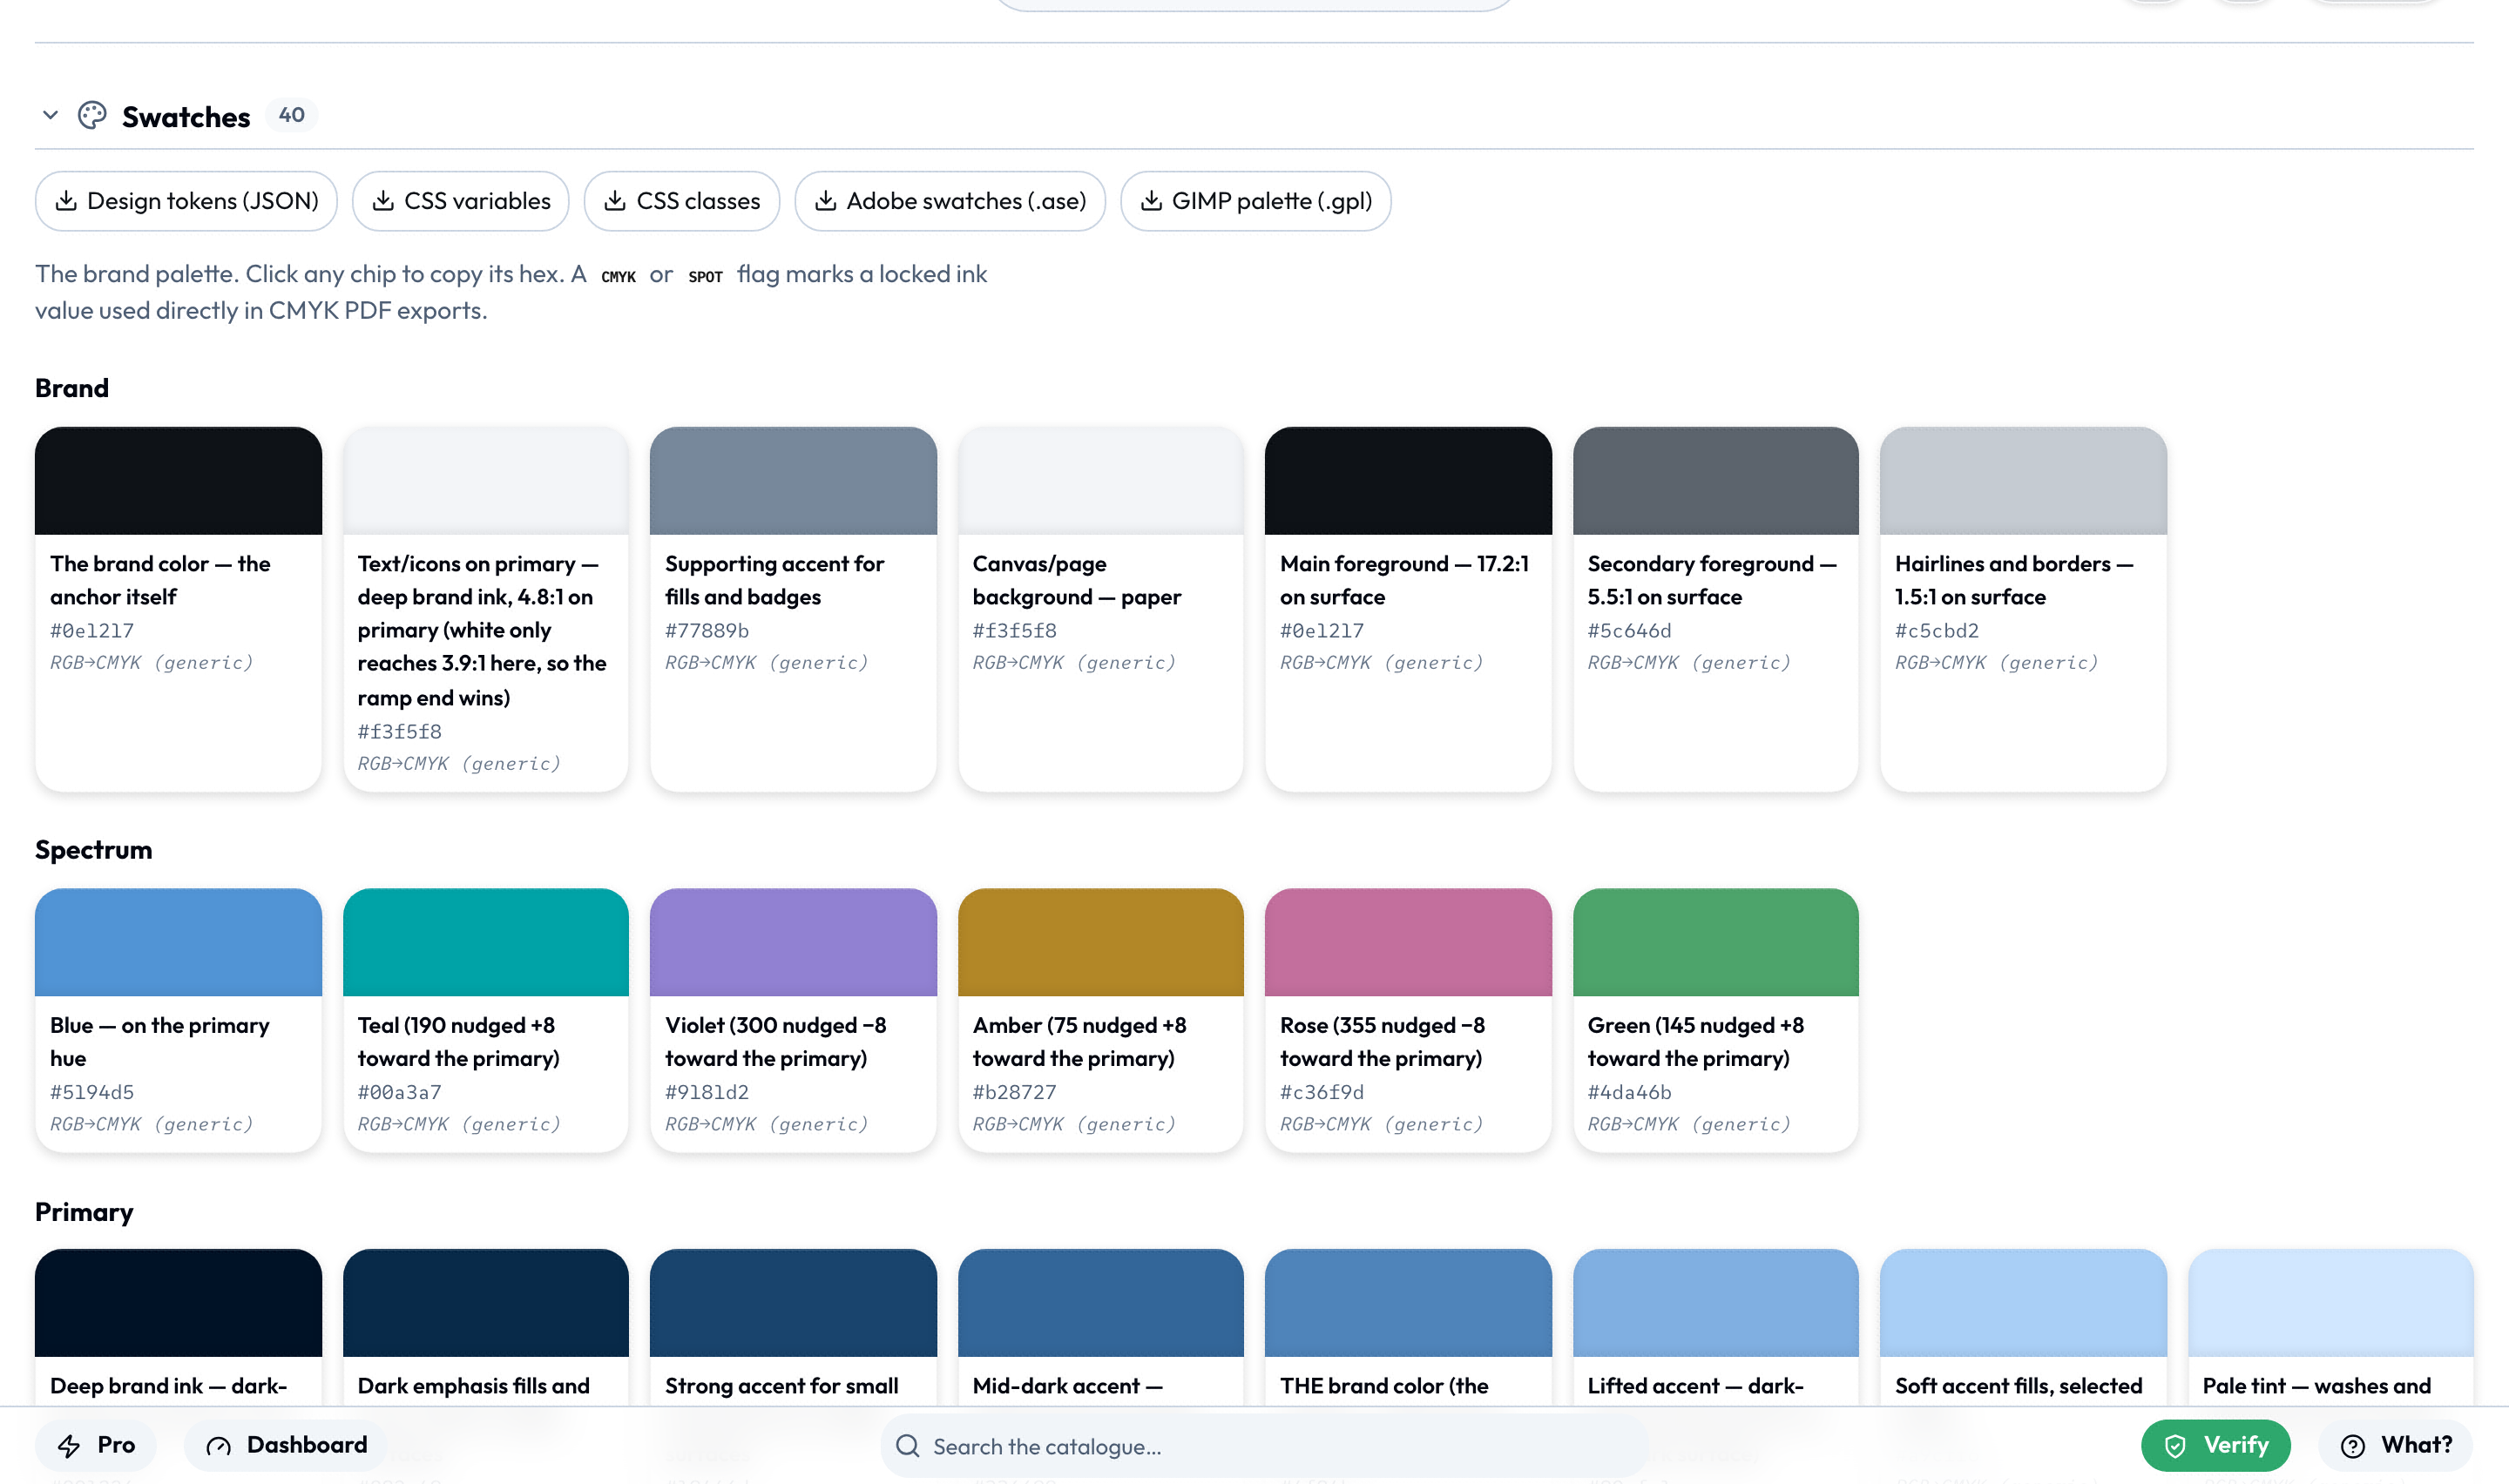
Task: Select the Soft accent fills swatch
Action: click(x=2023, y=1326)
